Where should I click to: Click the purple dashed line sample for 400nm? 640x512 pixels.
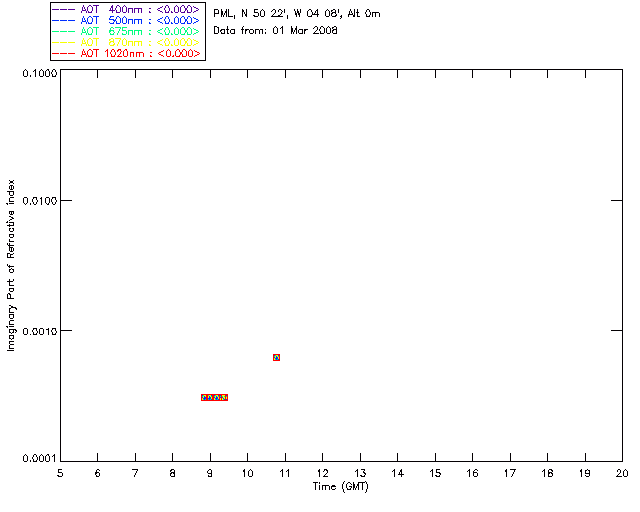[64, 9]
